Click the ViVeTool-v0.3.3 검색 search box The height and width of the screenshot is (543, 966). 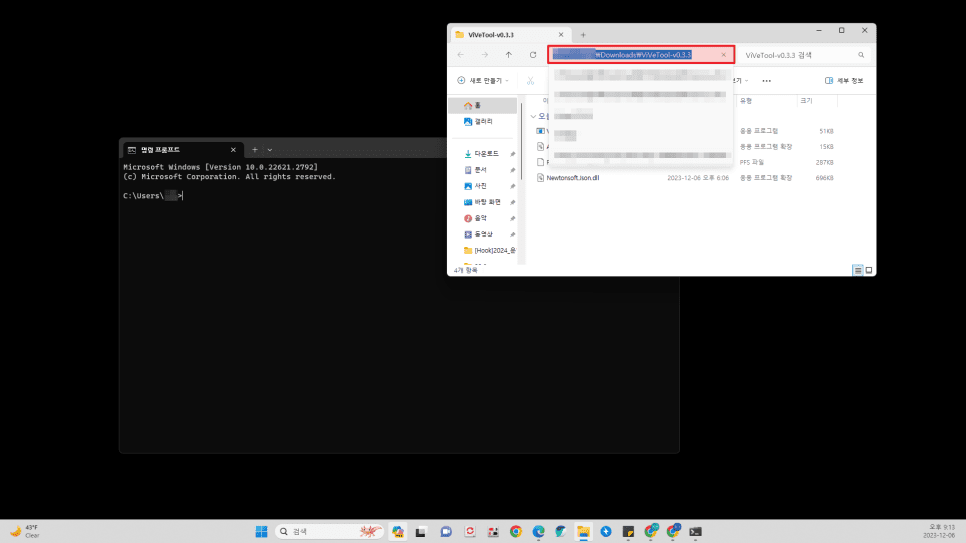[x=805, y=55]
